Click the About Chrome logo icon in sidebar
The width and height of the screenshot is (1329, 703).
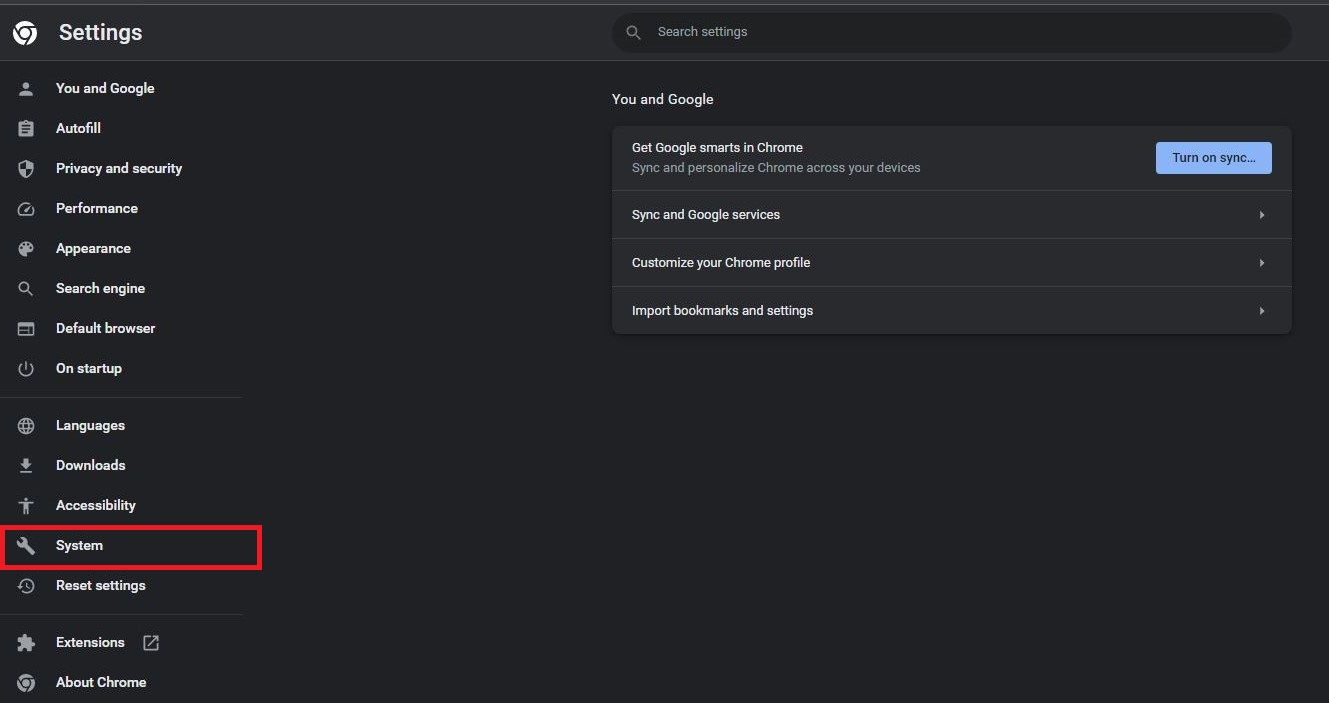pos(26,682)
